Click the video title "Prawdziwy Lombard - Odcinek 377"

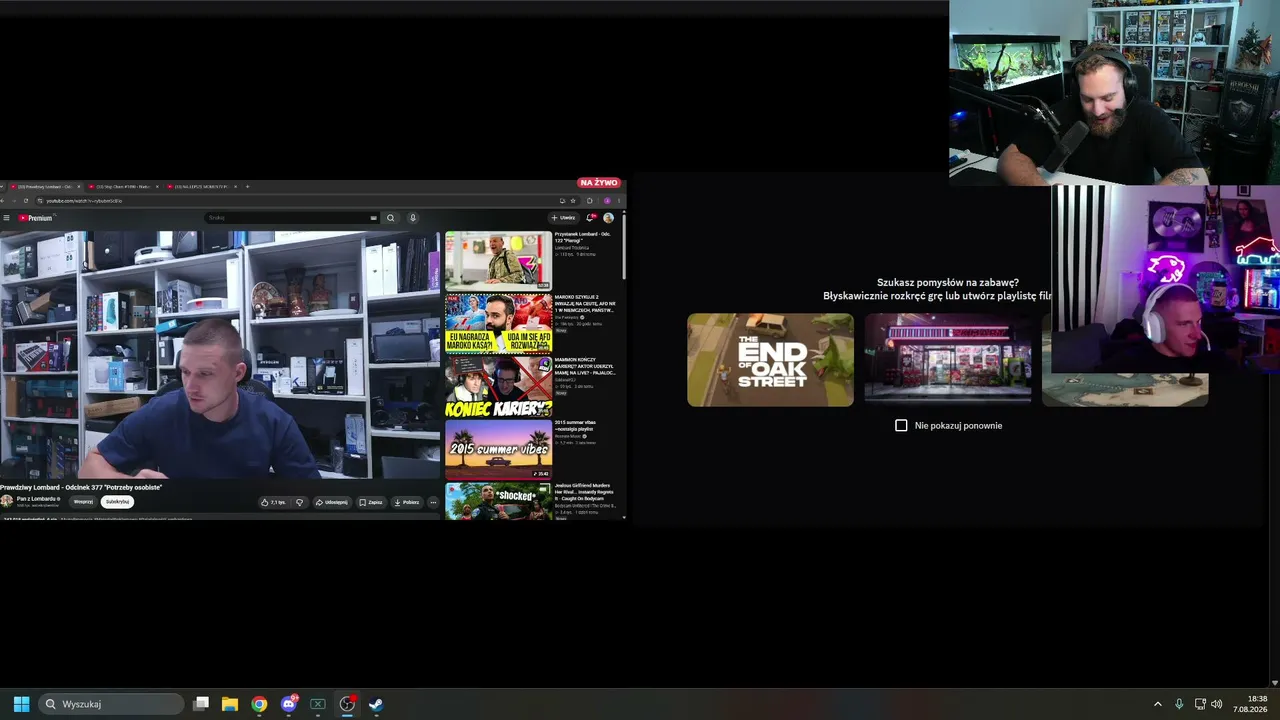tap(81, 487)
